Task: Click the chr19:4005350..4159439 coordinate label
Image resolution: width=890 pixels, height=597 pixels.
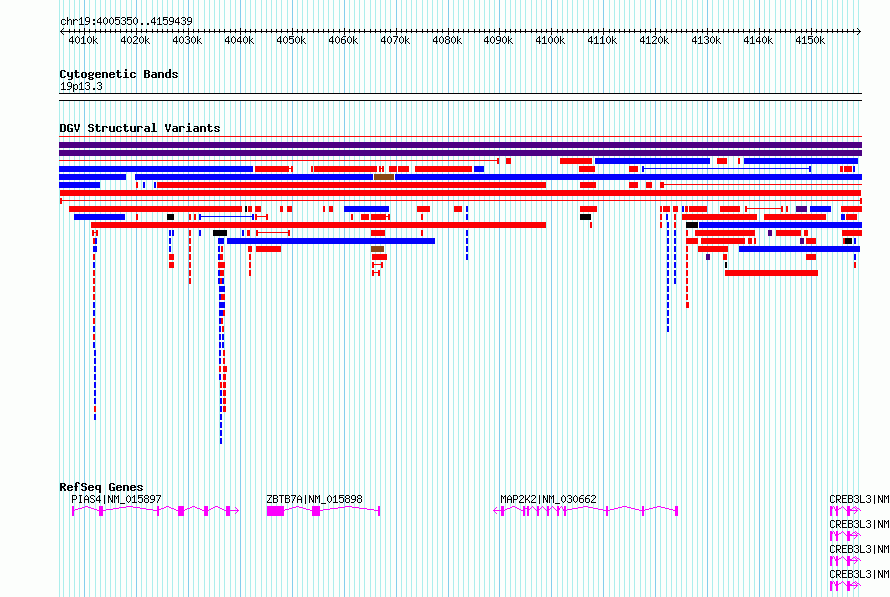Action: pos(126,21)
